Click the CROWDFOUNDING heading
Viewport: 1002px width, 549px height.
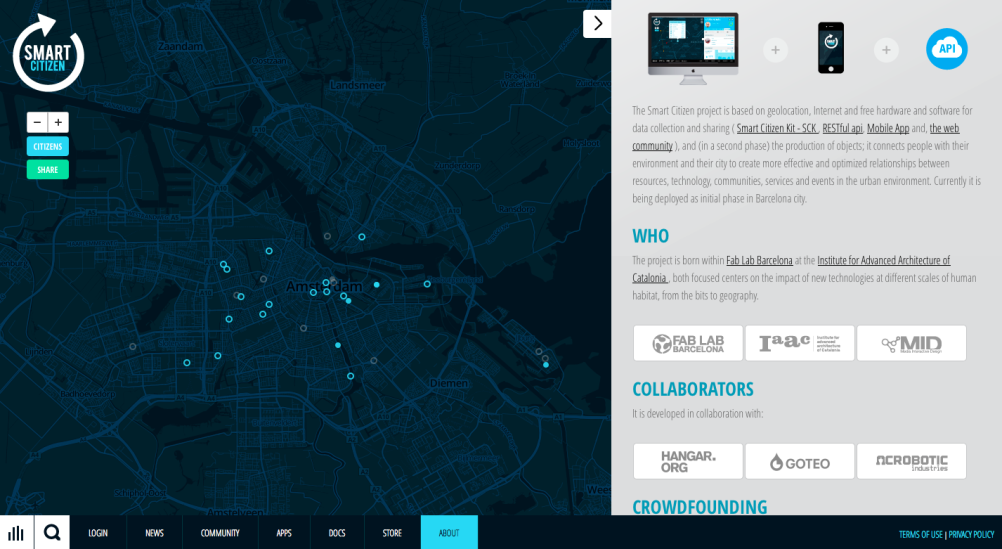(x=700, y=506)
